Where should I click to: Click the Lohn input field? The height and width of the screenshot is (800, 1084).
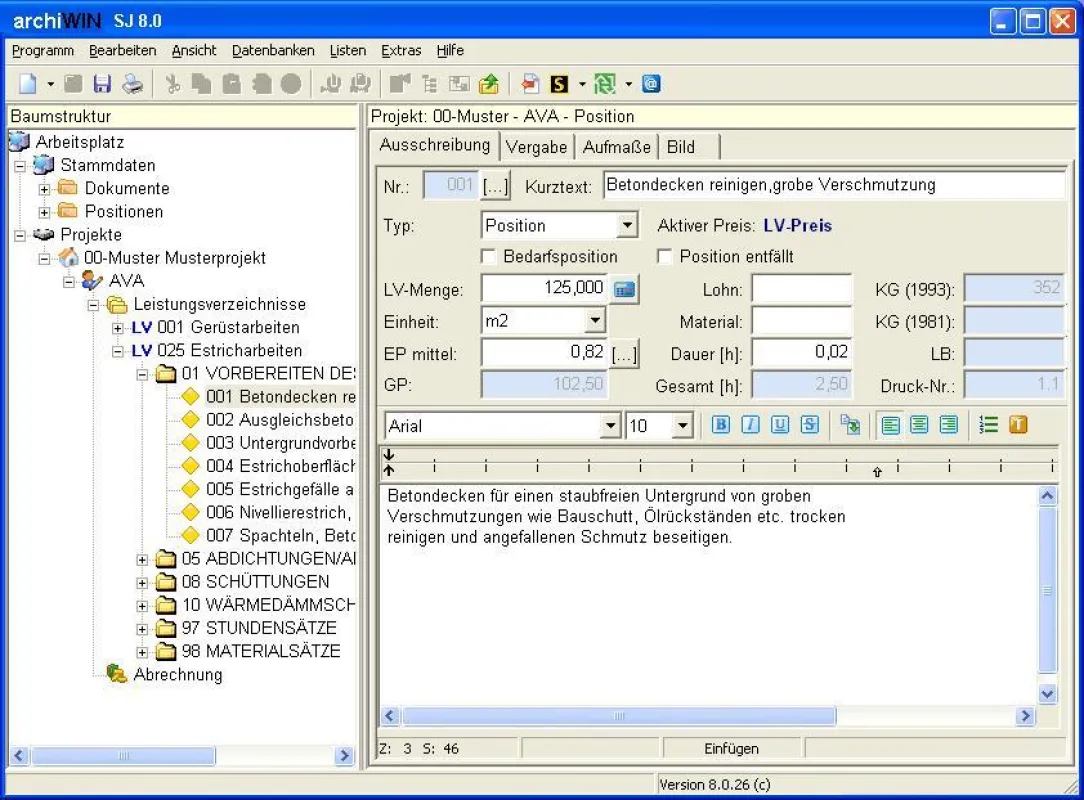click(802, 289)
